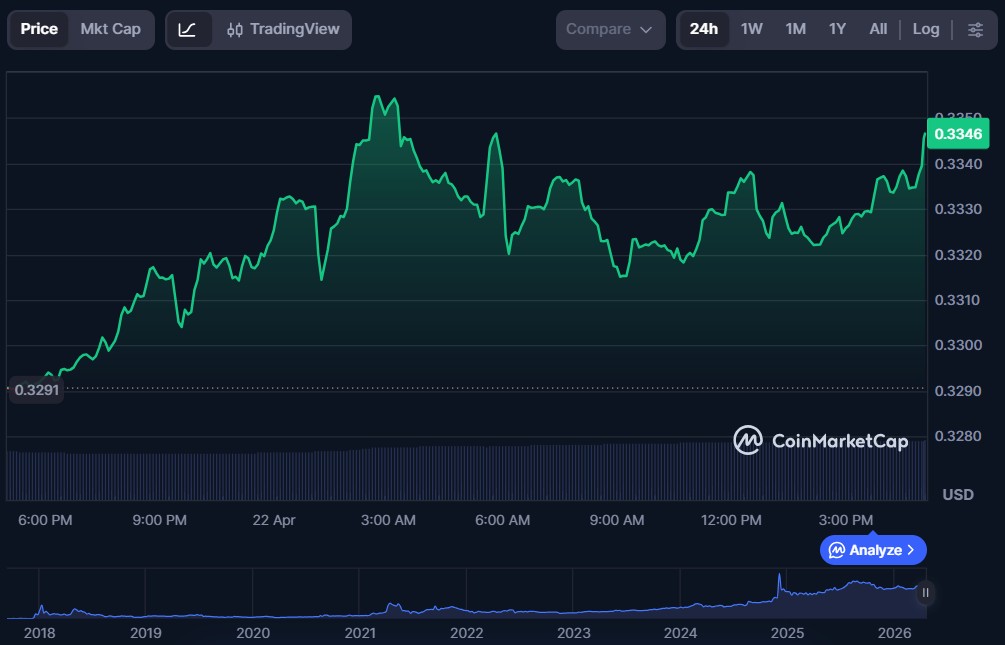Viewport: 1005px width, 645px height.
Task: Switch to TradingView candlestick chart
Action: click(x=283, y=29)
